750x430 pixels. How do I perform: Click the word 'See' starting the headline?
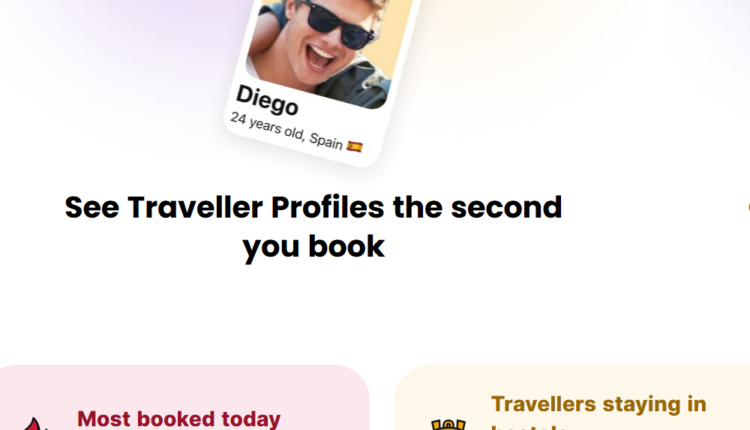coord(92,208)
